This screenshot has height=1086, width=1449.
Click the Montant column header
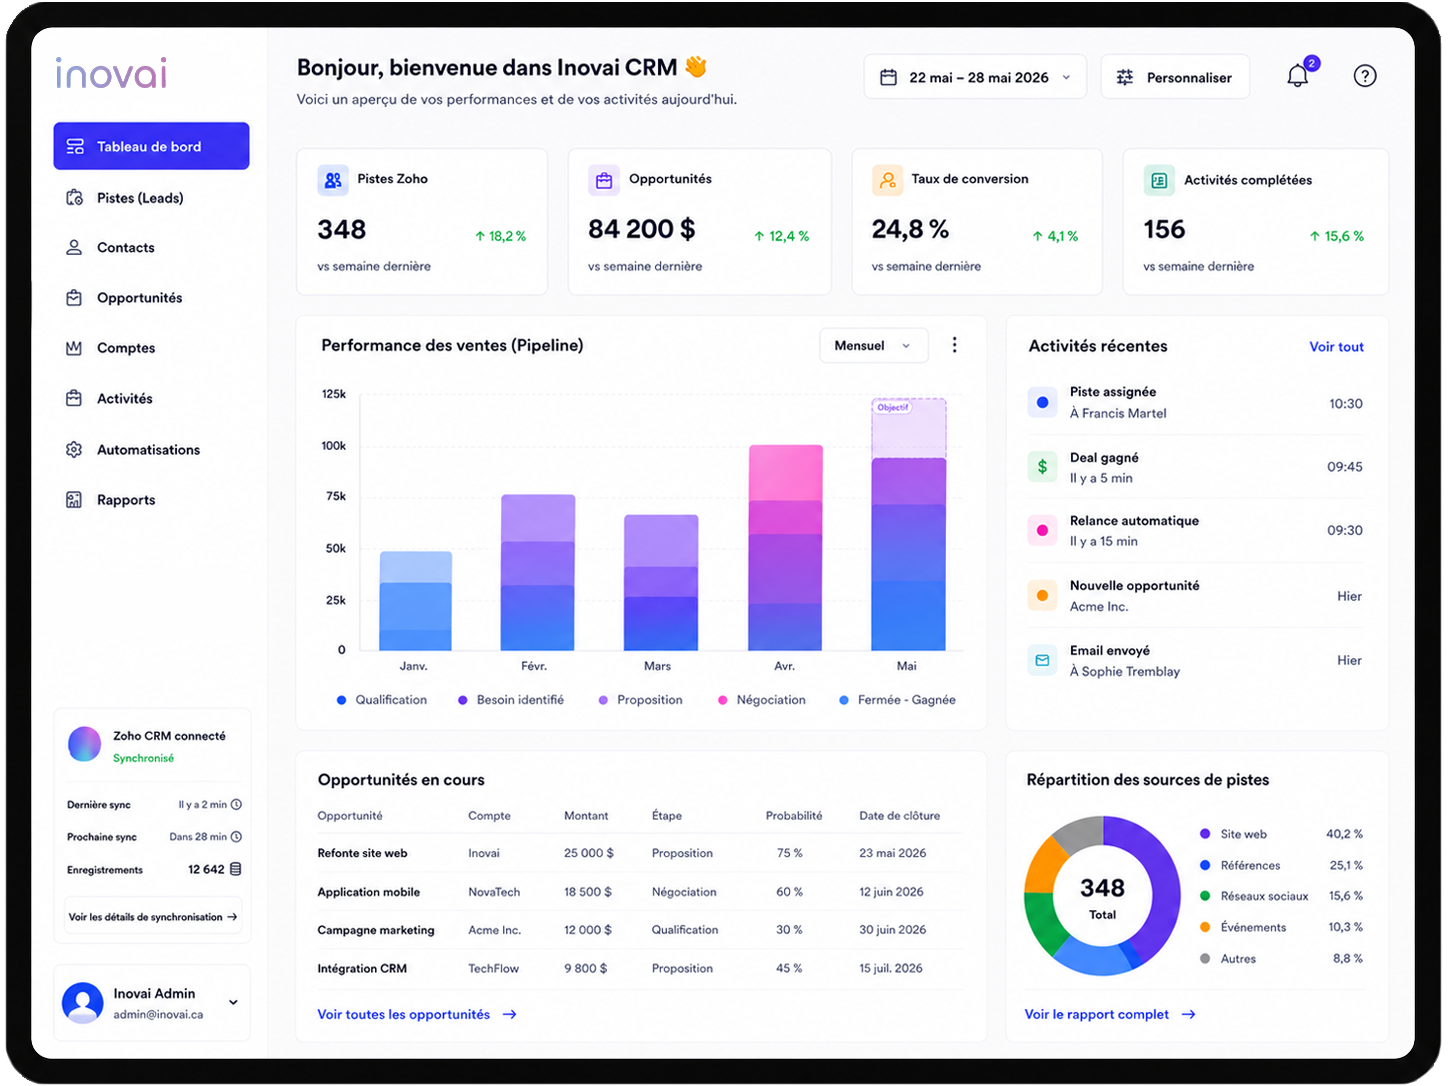[586, 816]
